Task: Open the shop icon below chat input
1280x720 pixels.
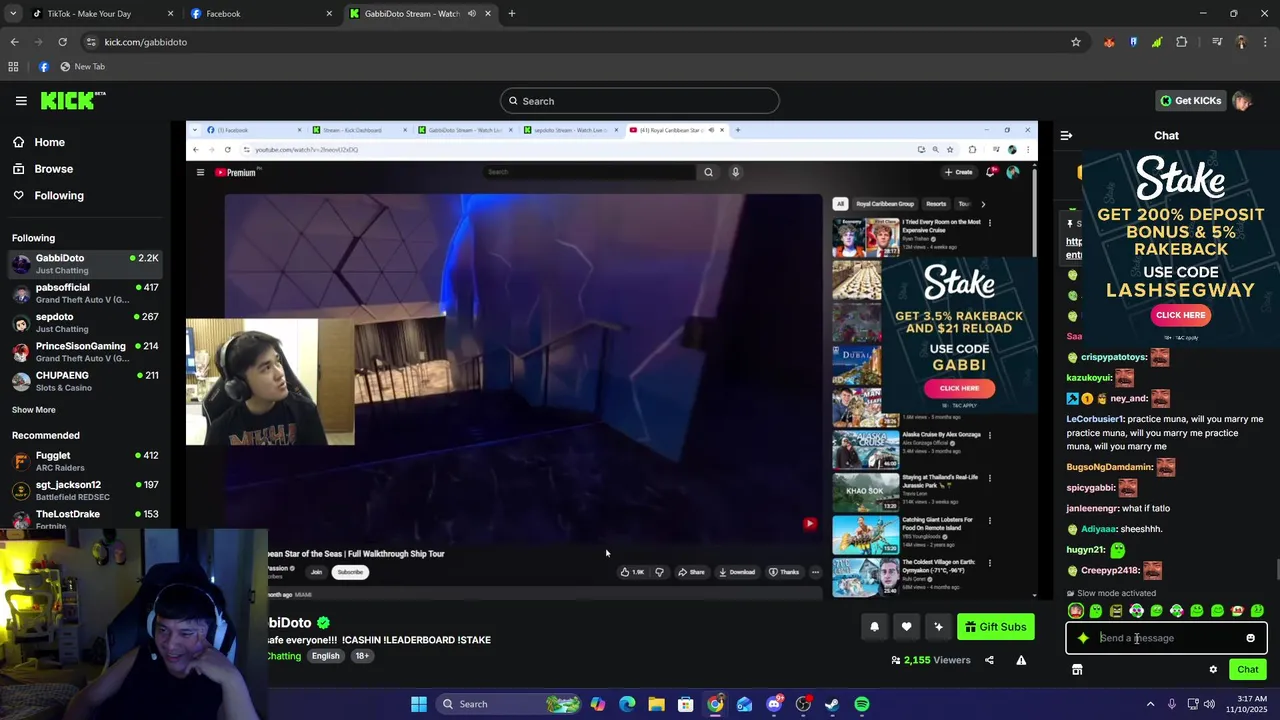Action: pyautogui.click(x=1077, y=670)
